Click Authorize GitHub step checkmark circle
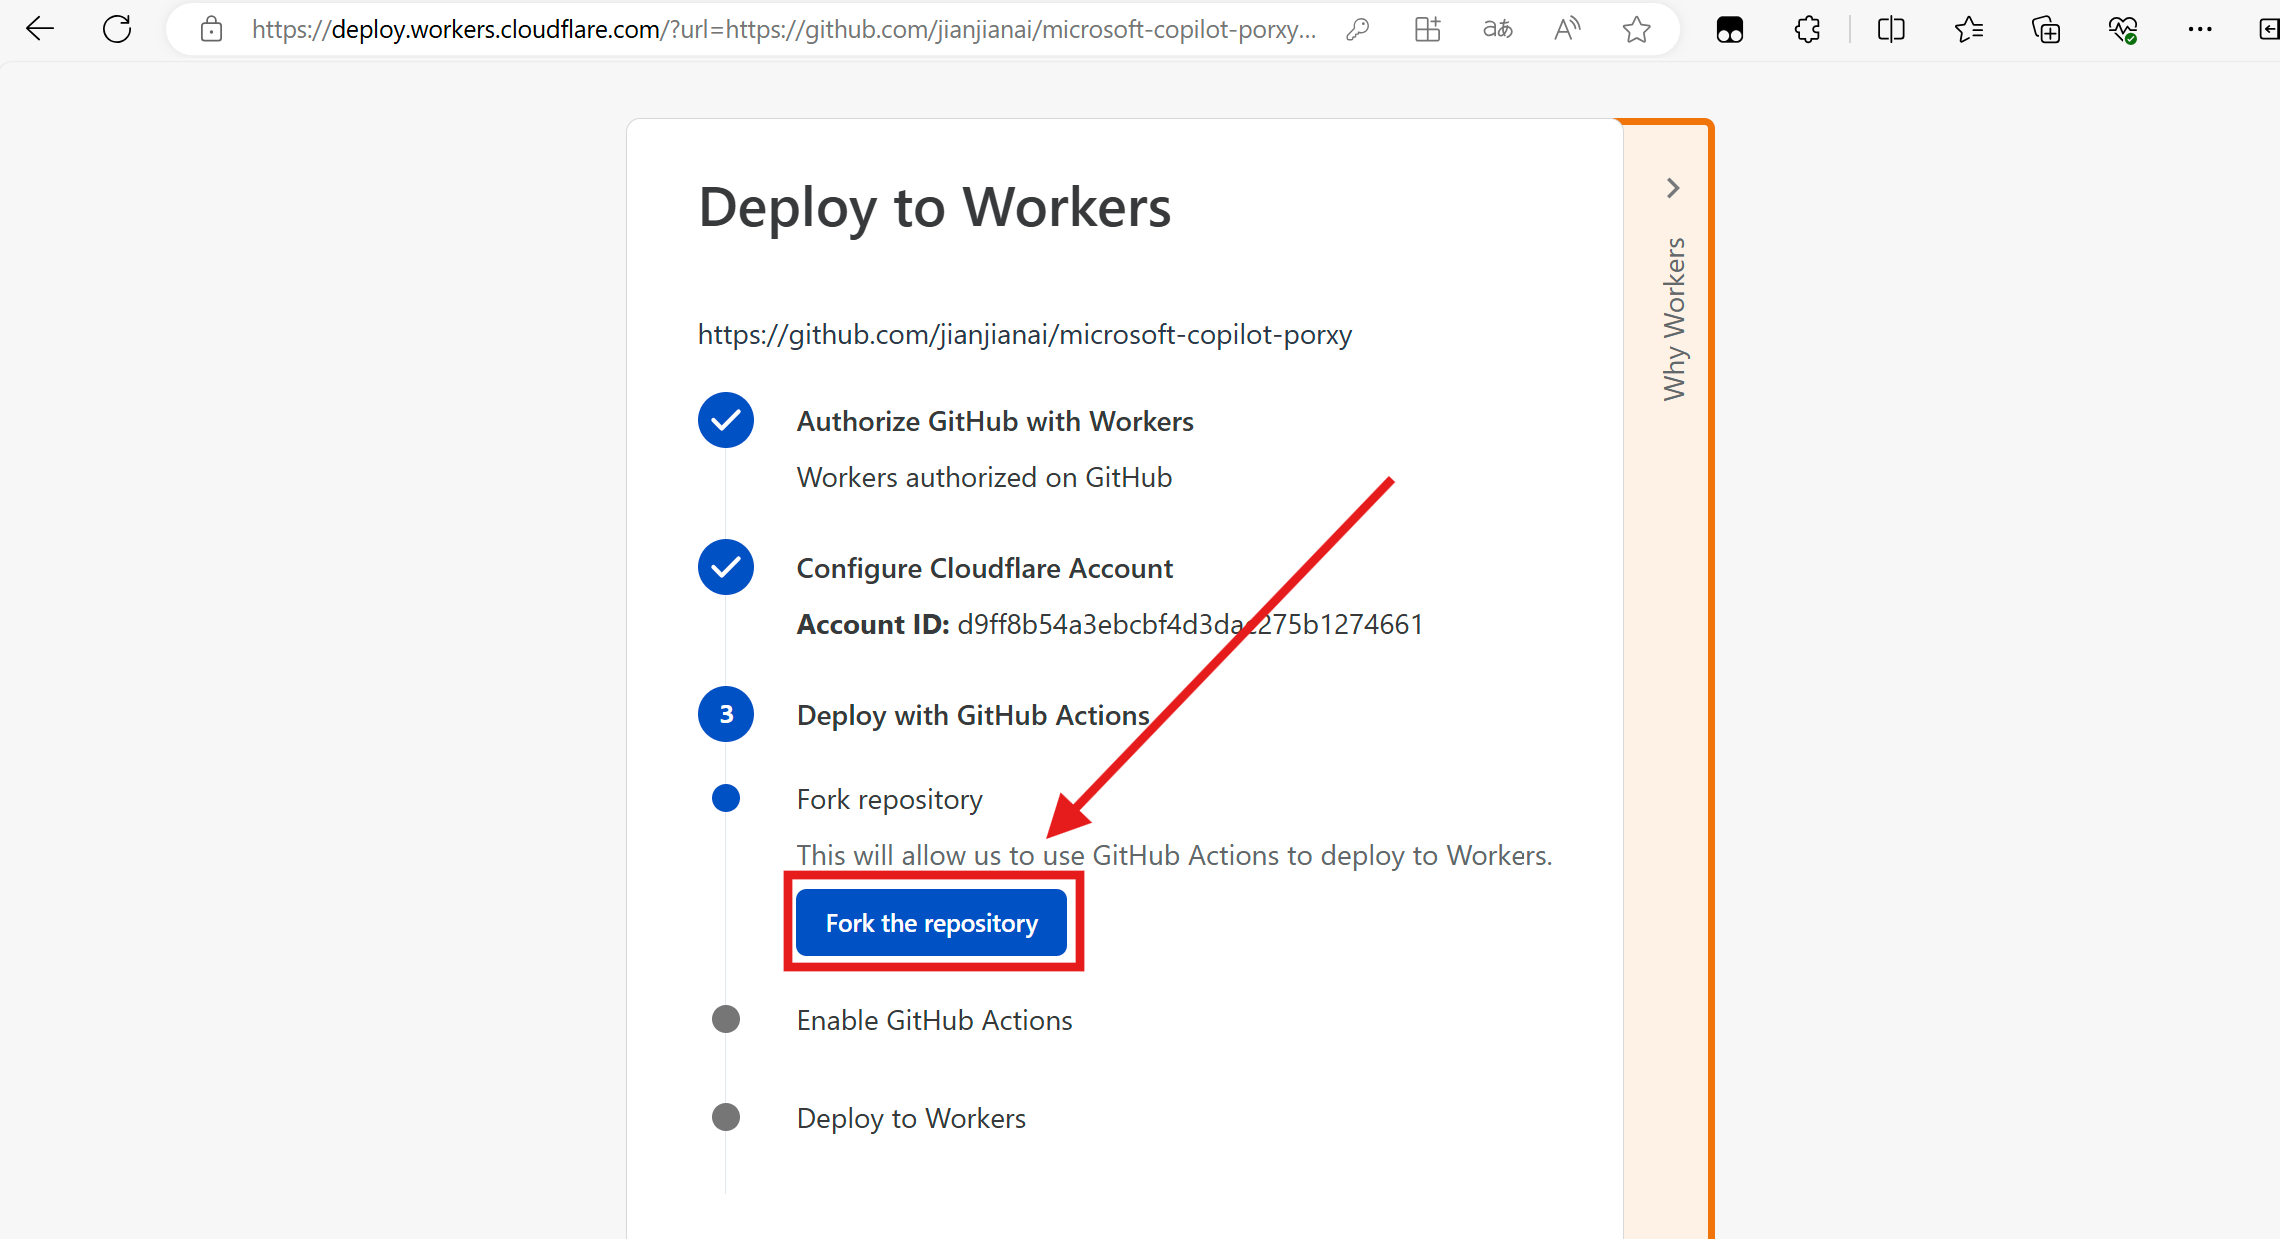 [726, 420]
